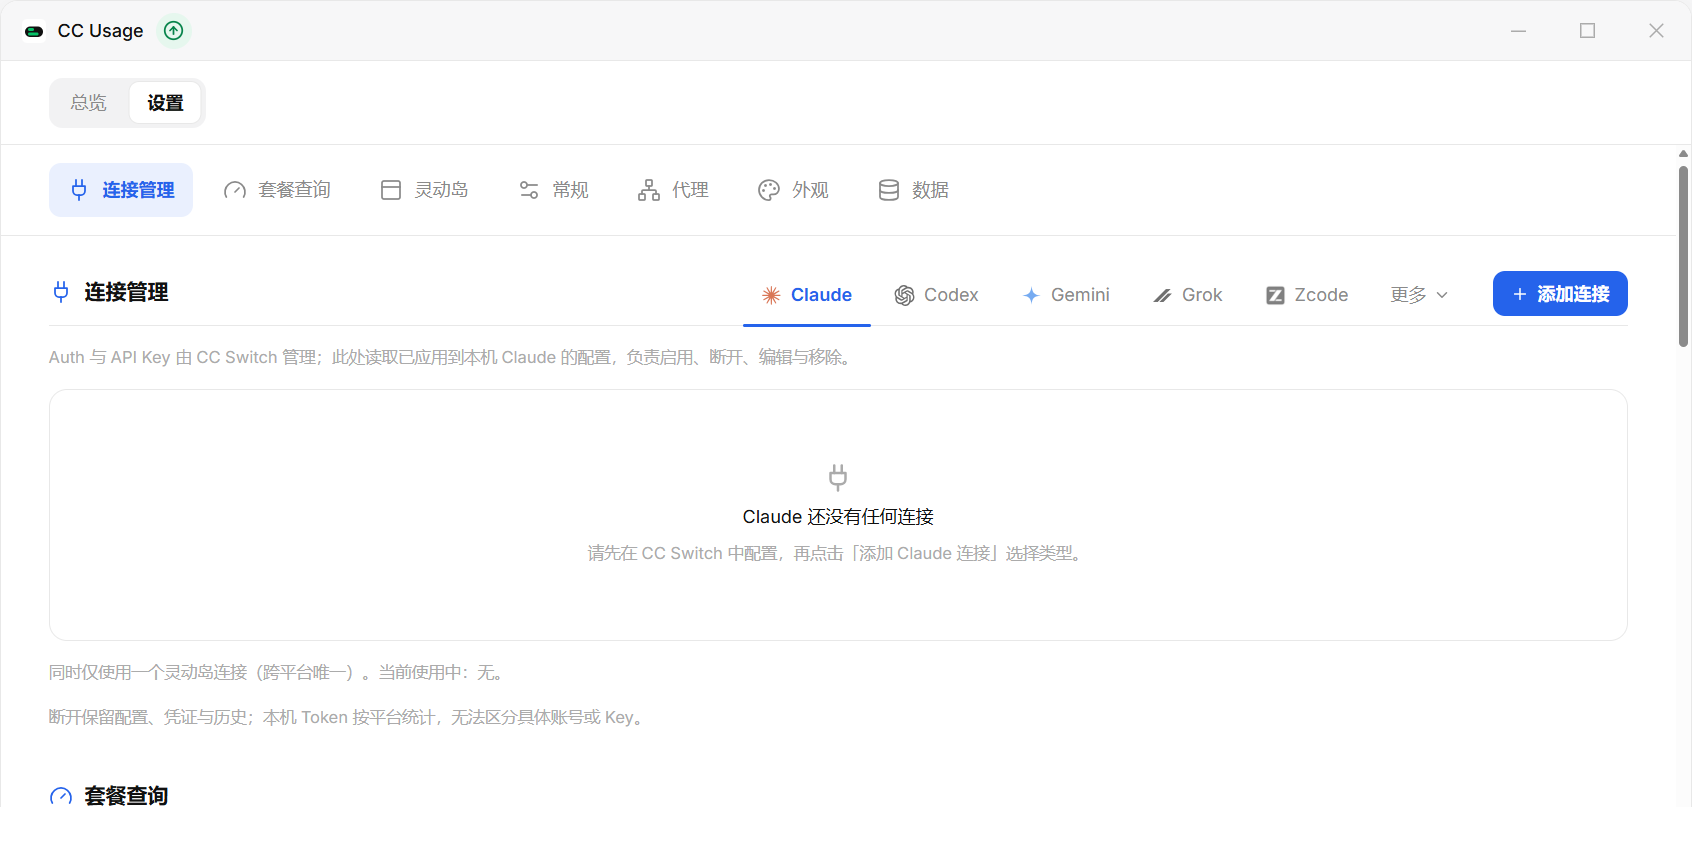This screenshot has height=855, width=1692.
Task: Click the vertical scrollbar thumb
Action: point(1683,256)
